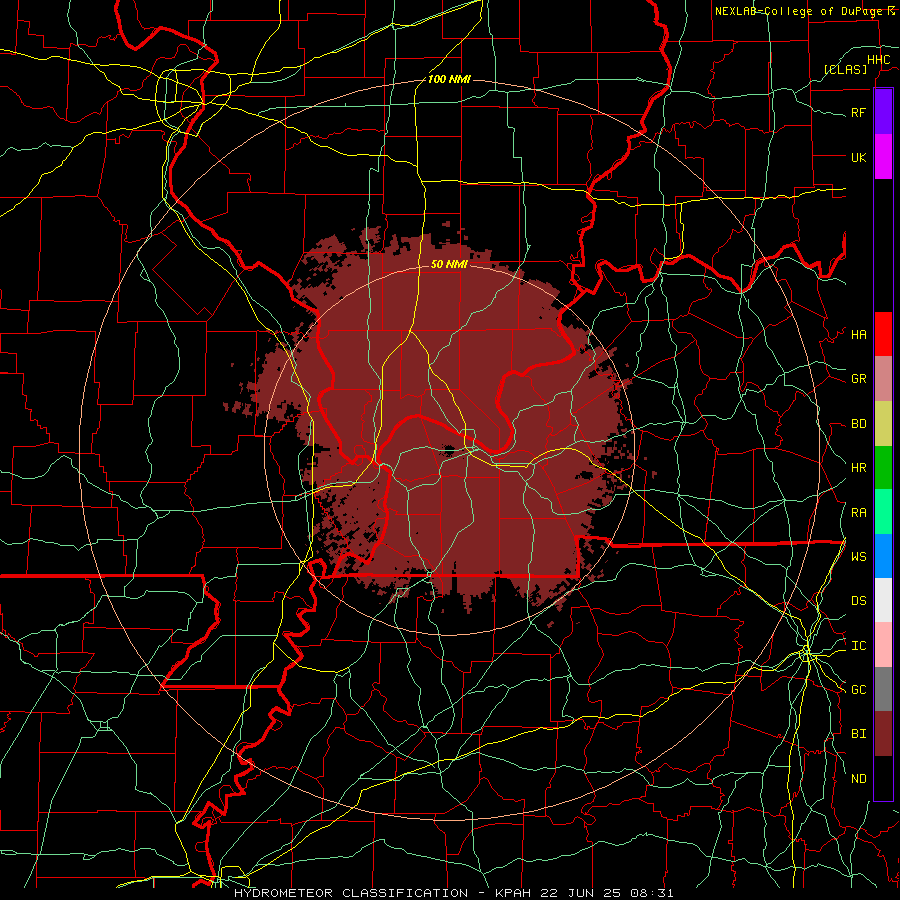This screenshot has width=900, height=900.
Task: Click the IC light pink color swatch
Action: click(x=883, y=645)
